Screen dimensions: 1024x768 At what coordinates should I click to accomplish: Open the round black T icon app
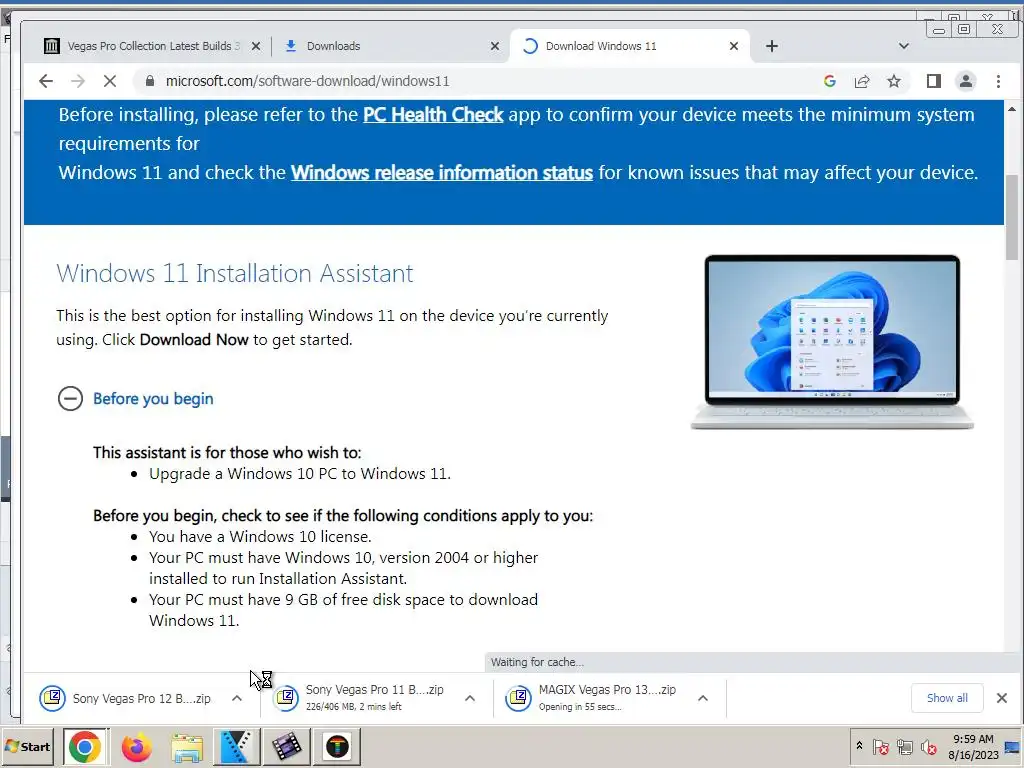point(337,746)
